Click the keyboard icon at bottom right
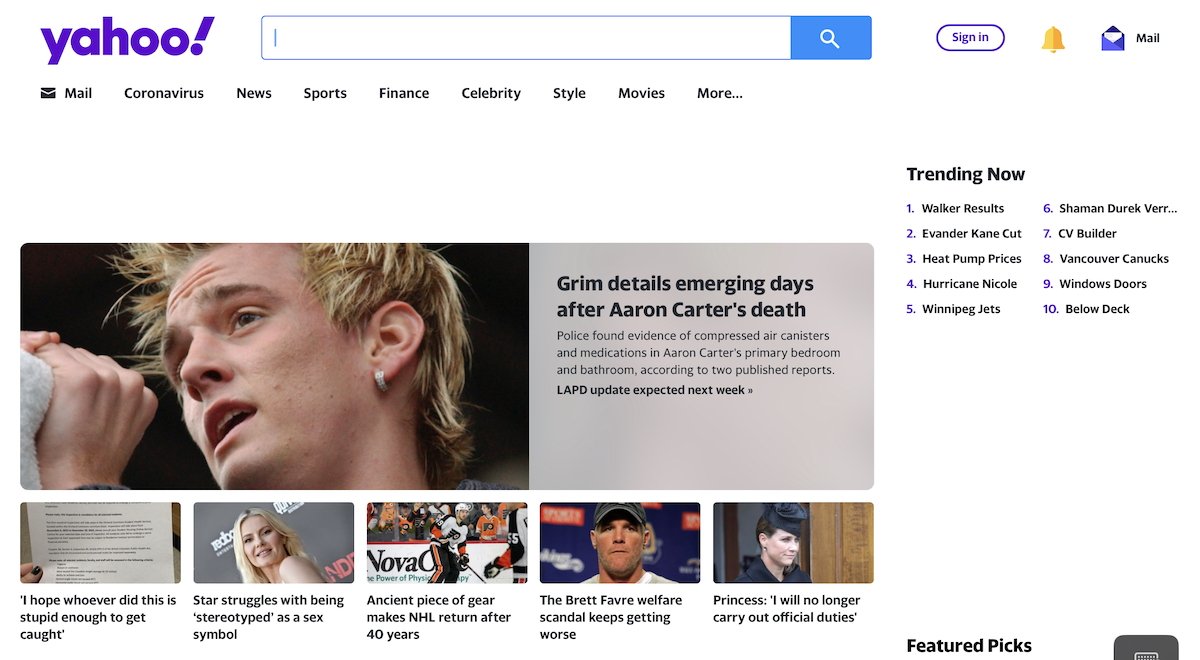Image resolution: width=1200 pixels, height=660 pixels. coord(1146,655)
